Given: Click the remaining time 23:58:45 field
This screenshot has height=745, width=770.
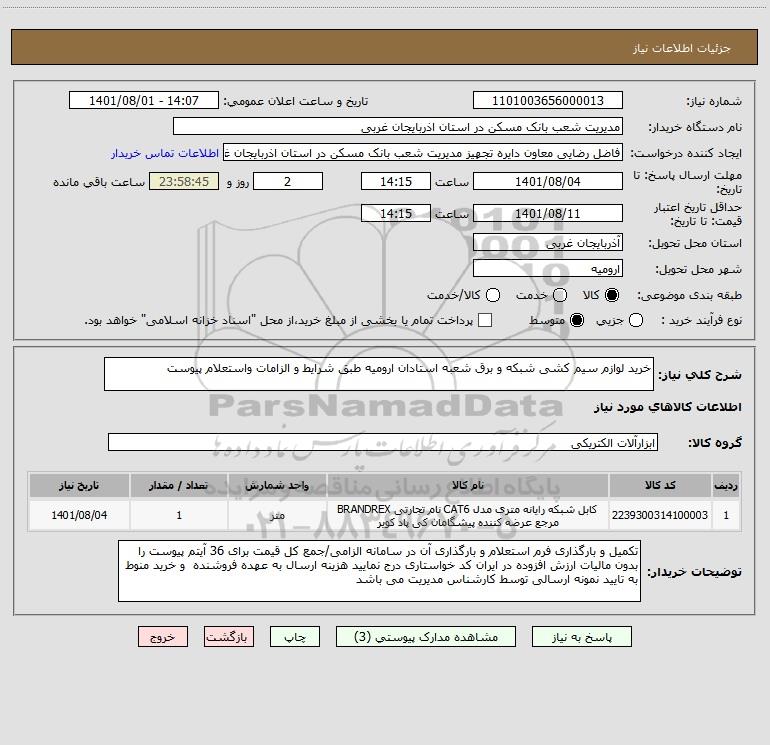Looking at the screenshot, I should point(184,181).
